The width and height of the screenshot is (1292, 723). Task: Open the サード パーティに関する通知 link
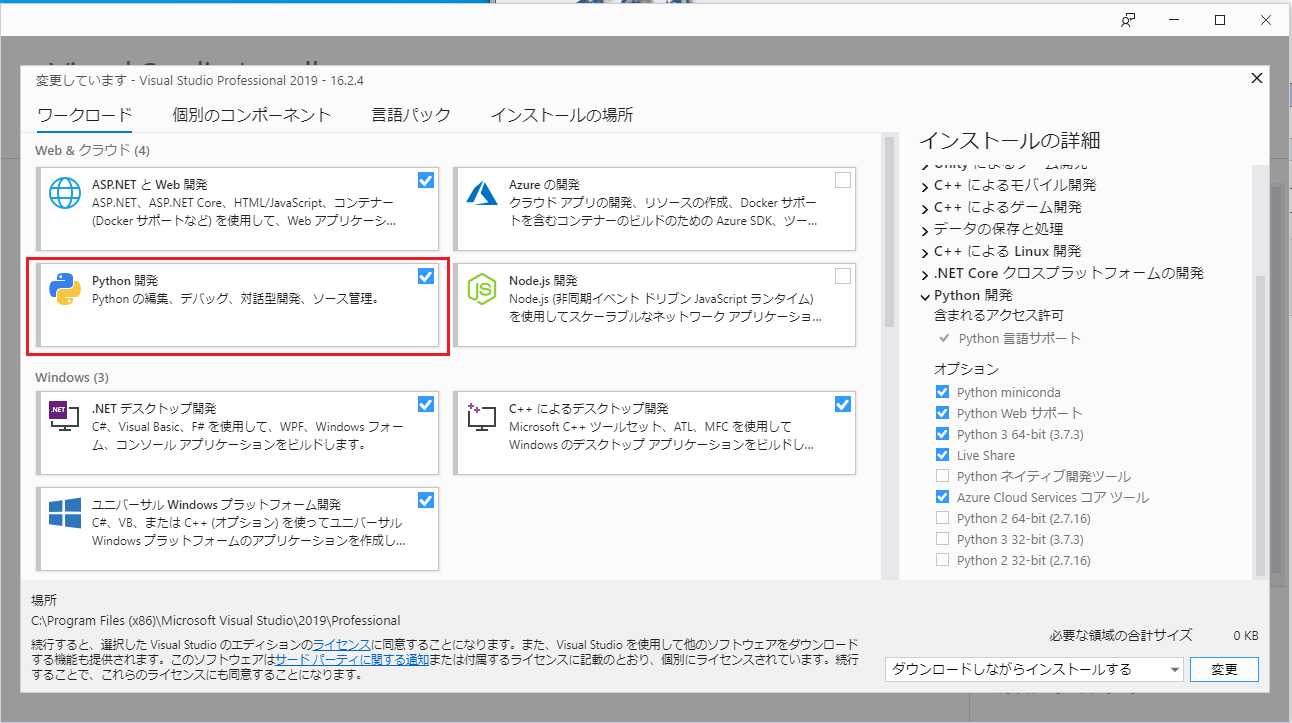(x=352, y=660)
